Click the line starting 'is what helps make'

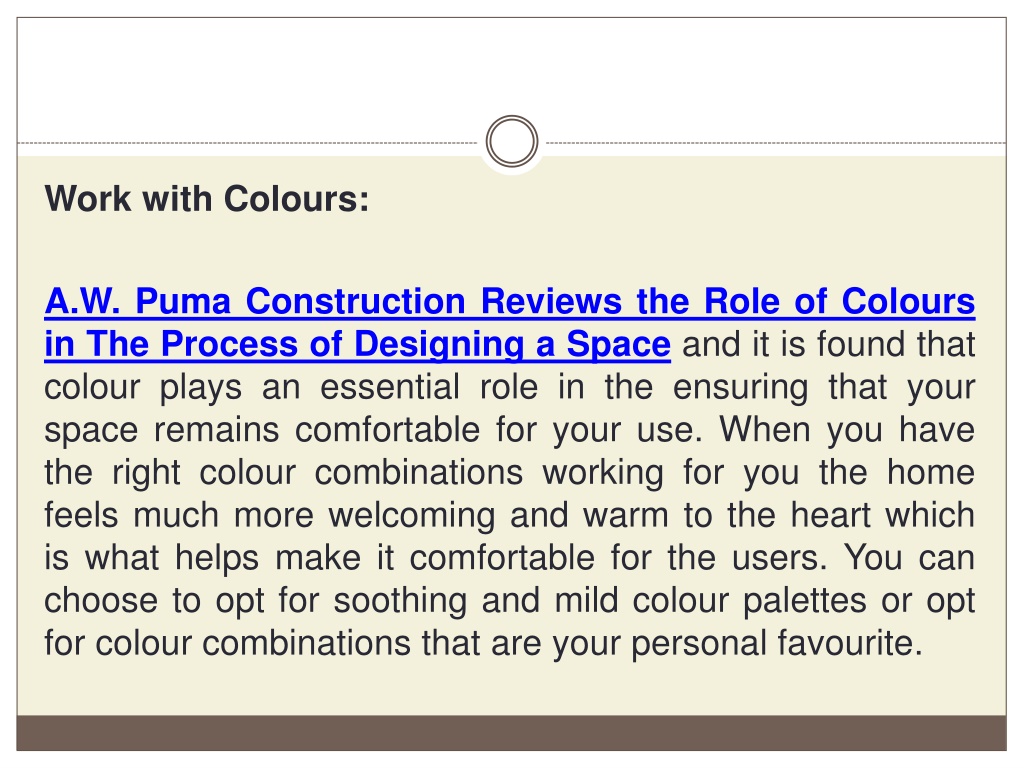[509, 558]
